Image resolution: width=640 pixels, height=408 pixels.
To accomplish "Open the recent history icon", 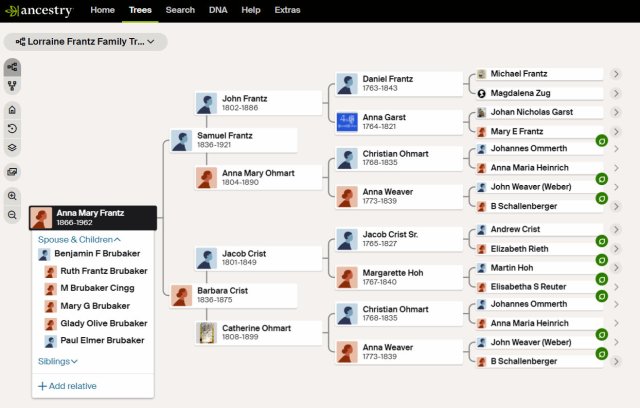I will pos(13,129).
